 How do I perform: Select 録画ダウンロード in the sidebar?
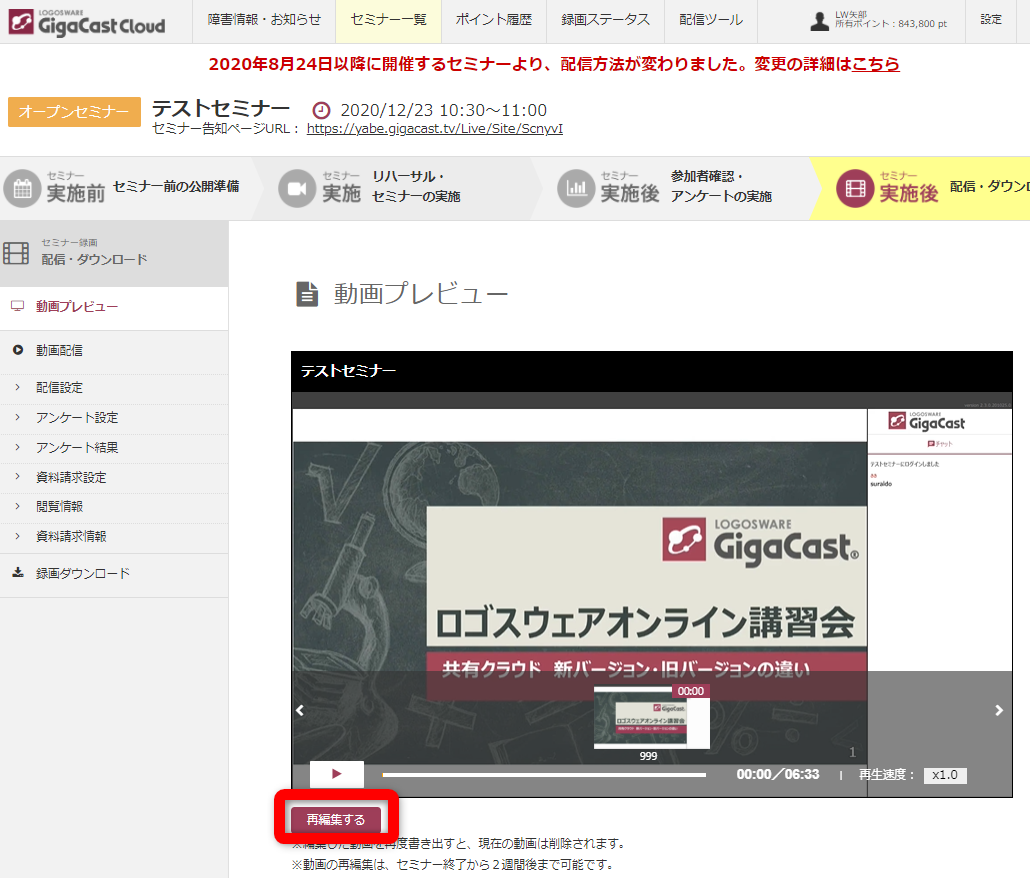point(83,574)
